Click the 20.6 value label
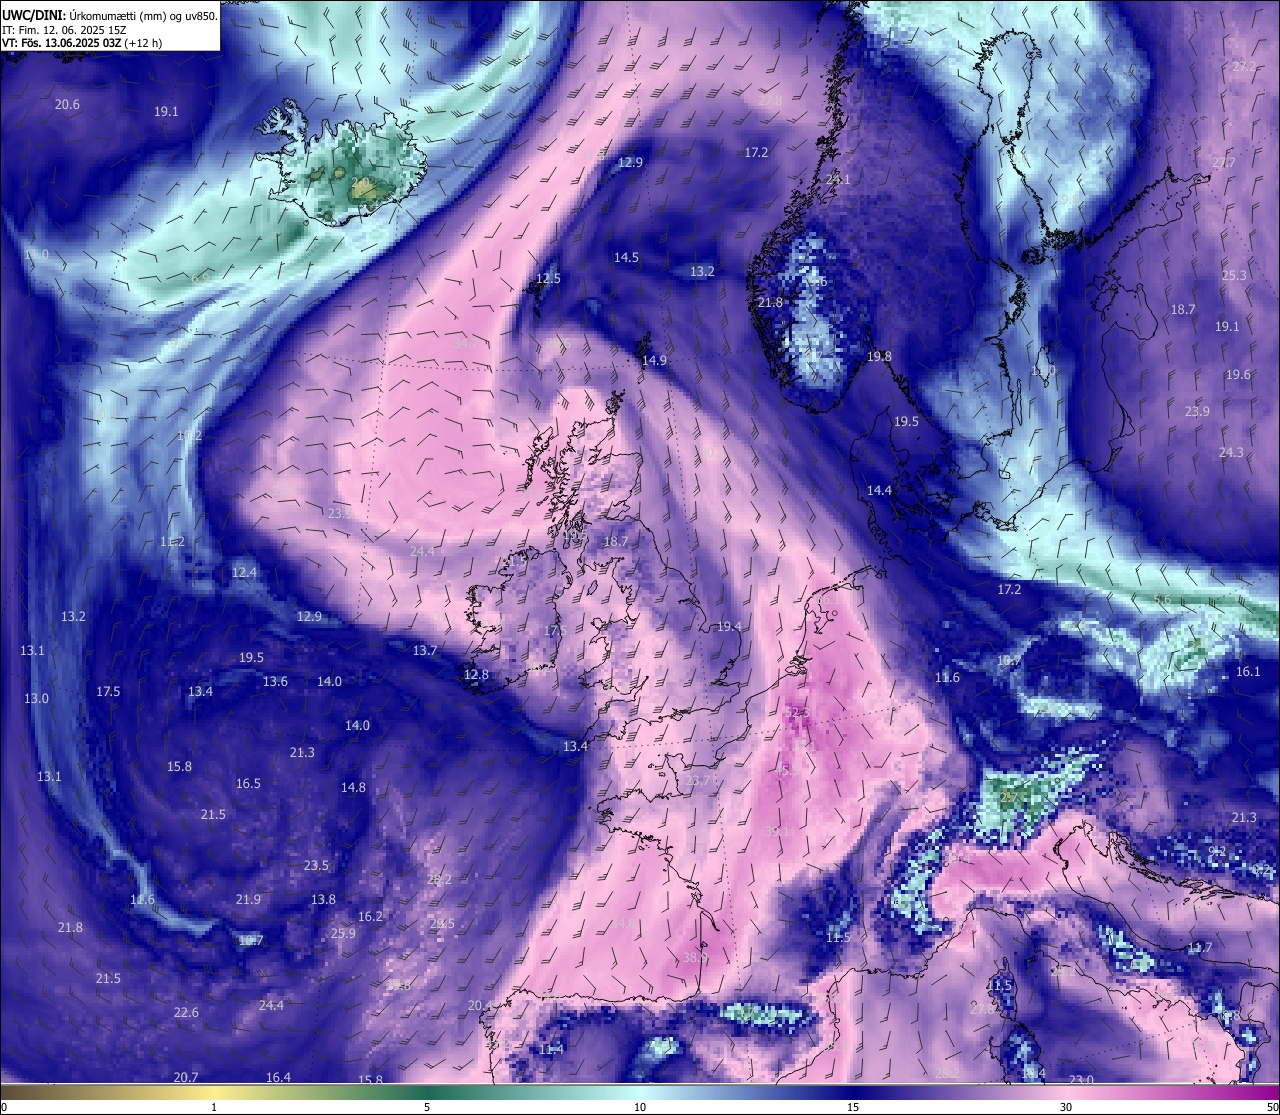This screenshot has height=1115, width=1280. click(67, 104)
